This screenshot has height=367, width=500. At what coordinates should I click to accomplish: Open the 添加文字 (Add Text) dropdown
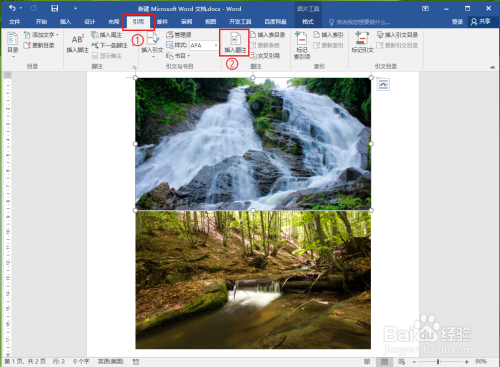click(41, 35)
